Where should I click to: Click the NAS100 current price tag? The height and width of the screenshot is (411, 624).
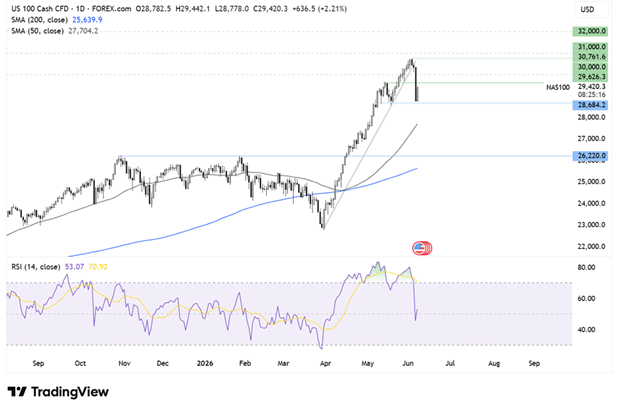(558, 87)
